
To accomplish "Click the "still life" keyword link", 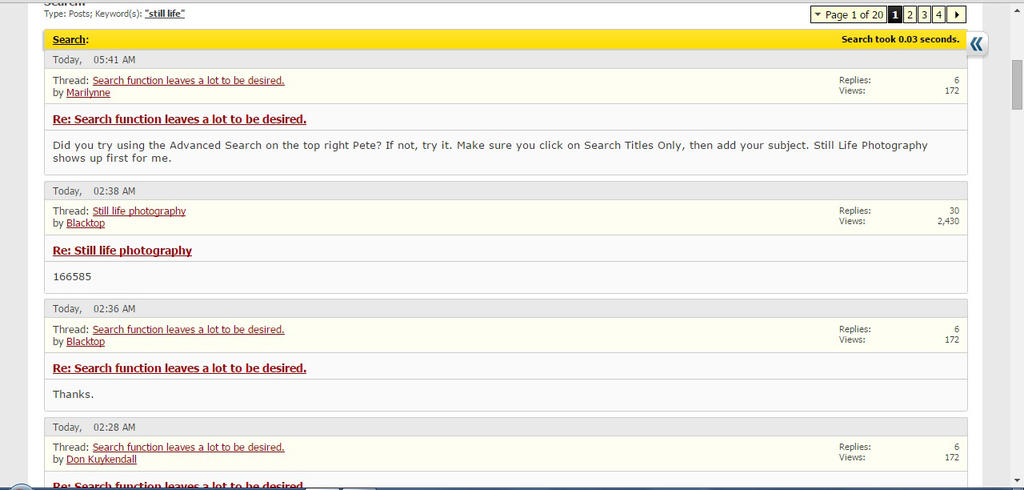I will click(x=165, y=14).
